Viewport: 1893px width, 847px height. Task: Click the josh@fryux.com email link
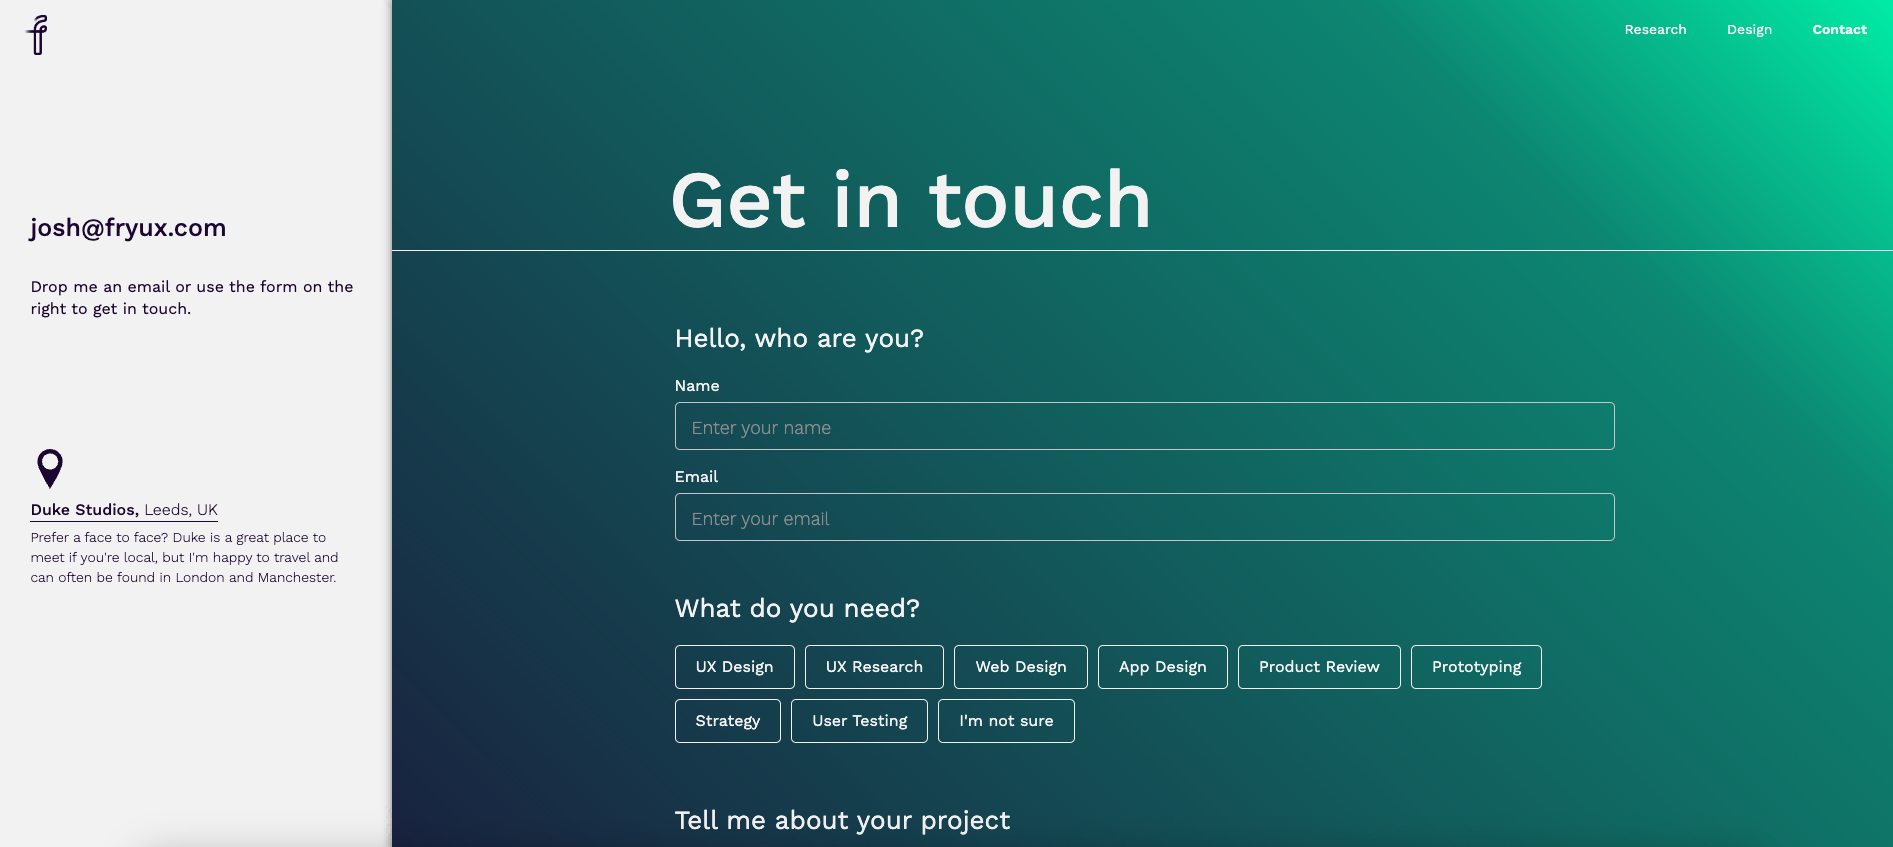point(128,228)
